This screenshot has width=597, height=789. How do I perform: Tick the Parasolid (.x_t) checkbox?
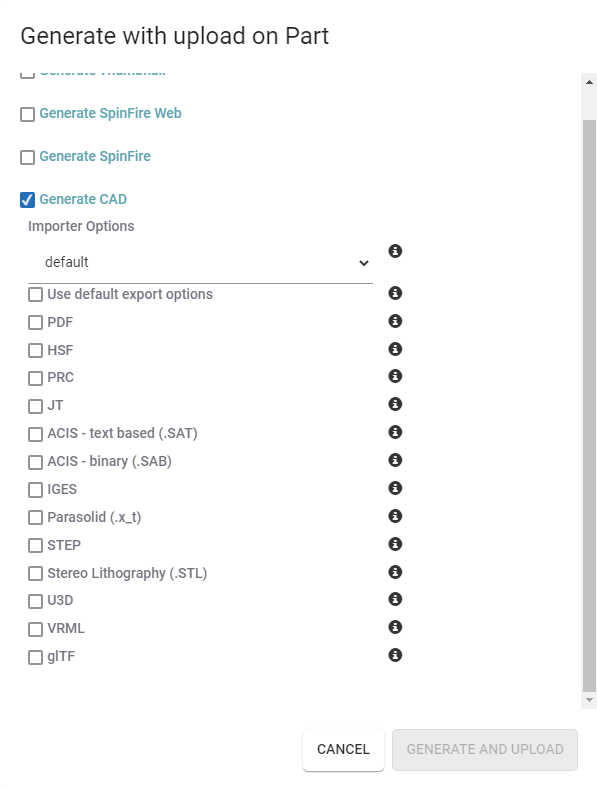tap(35, 517)
